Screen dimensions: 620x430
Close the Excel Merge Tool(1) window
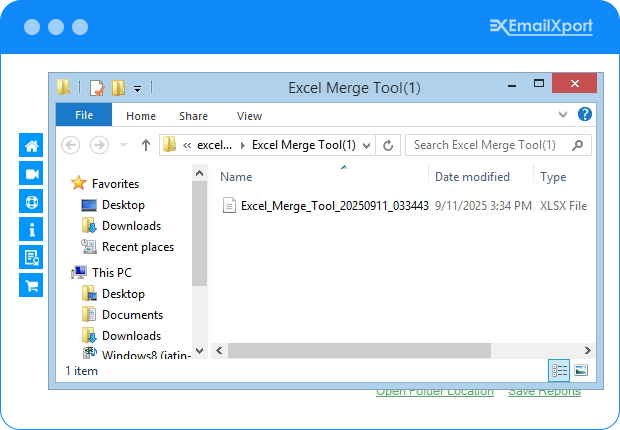(x=575, y=83)
